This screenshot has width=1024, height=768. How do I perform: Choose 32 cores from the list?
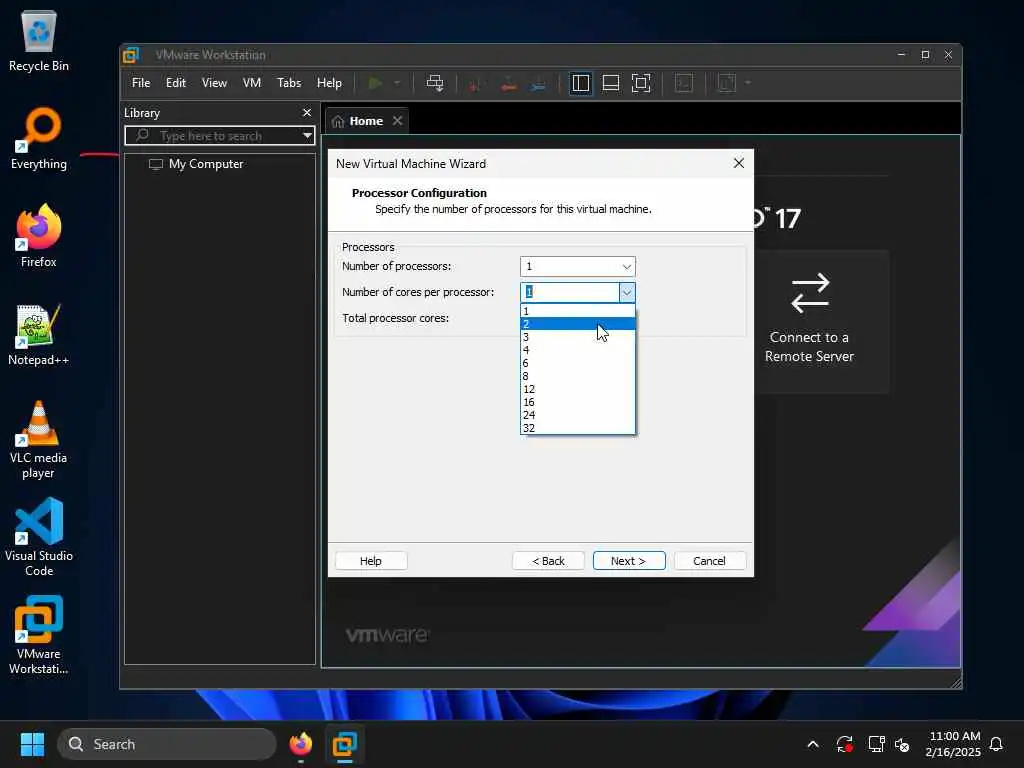tap(577, 428)
